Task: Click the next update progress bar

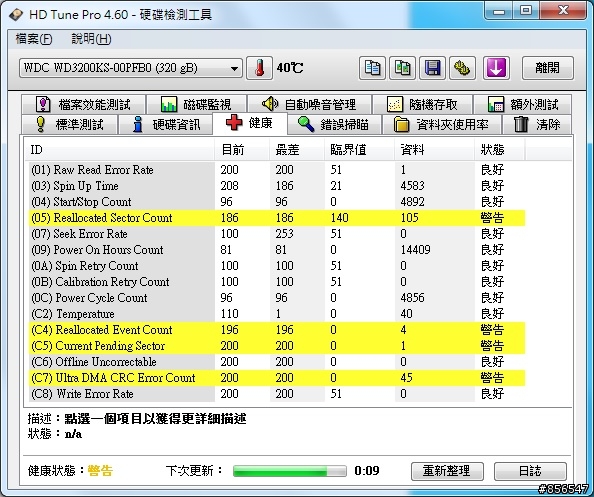Action: pos(290,471)
